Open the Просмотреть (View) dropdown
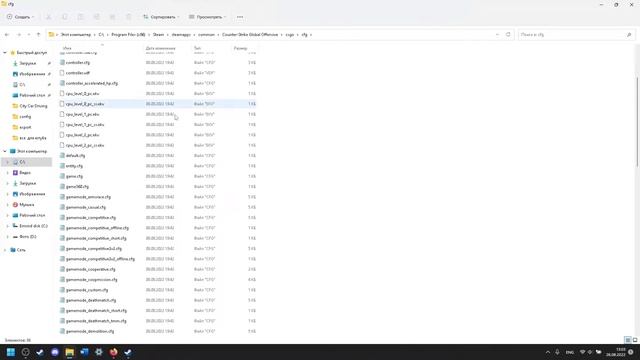The image size is (640, 360). [x=207, y=17]
